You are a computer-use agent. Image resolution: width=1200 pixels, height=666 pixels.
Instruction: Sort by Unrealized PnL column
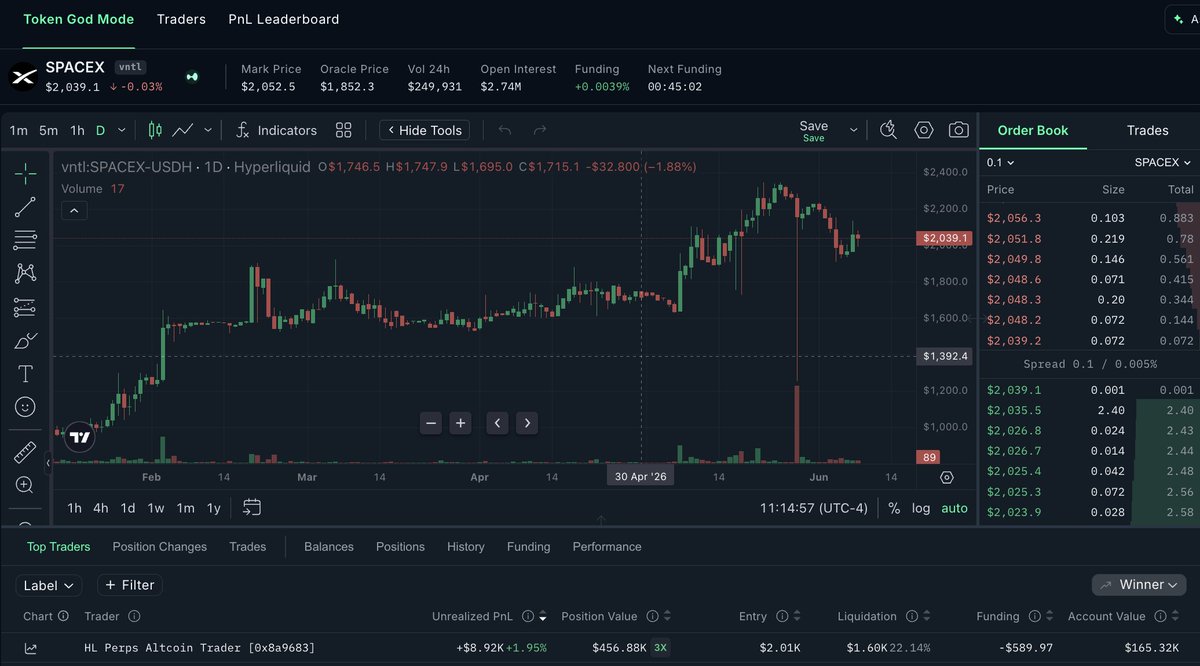coord(489,616)
